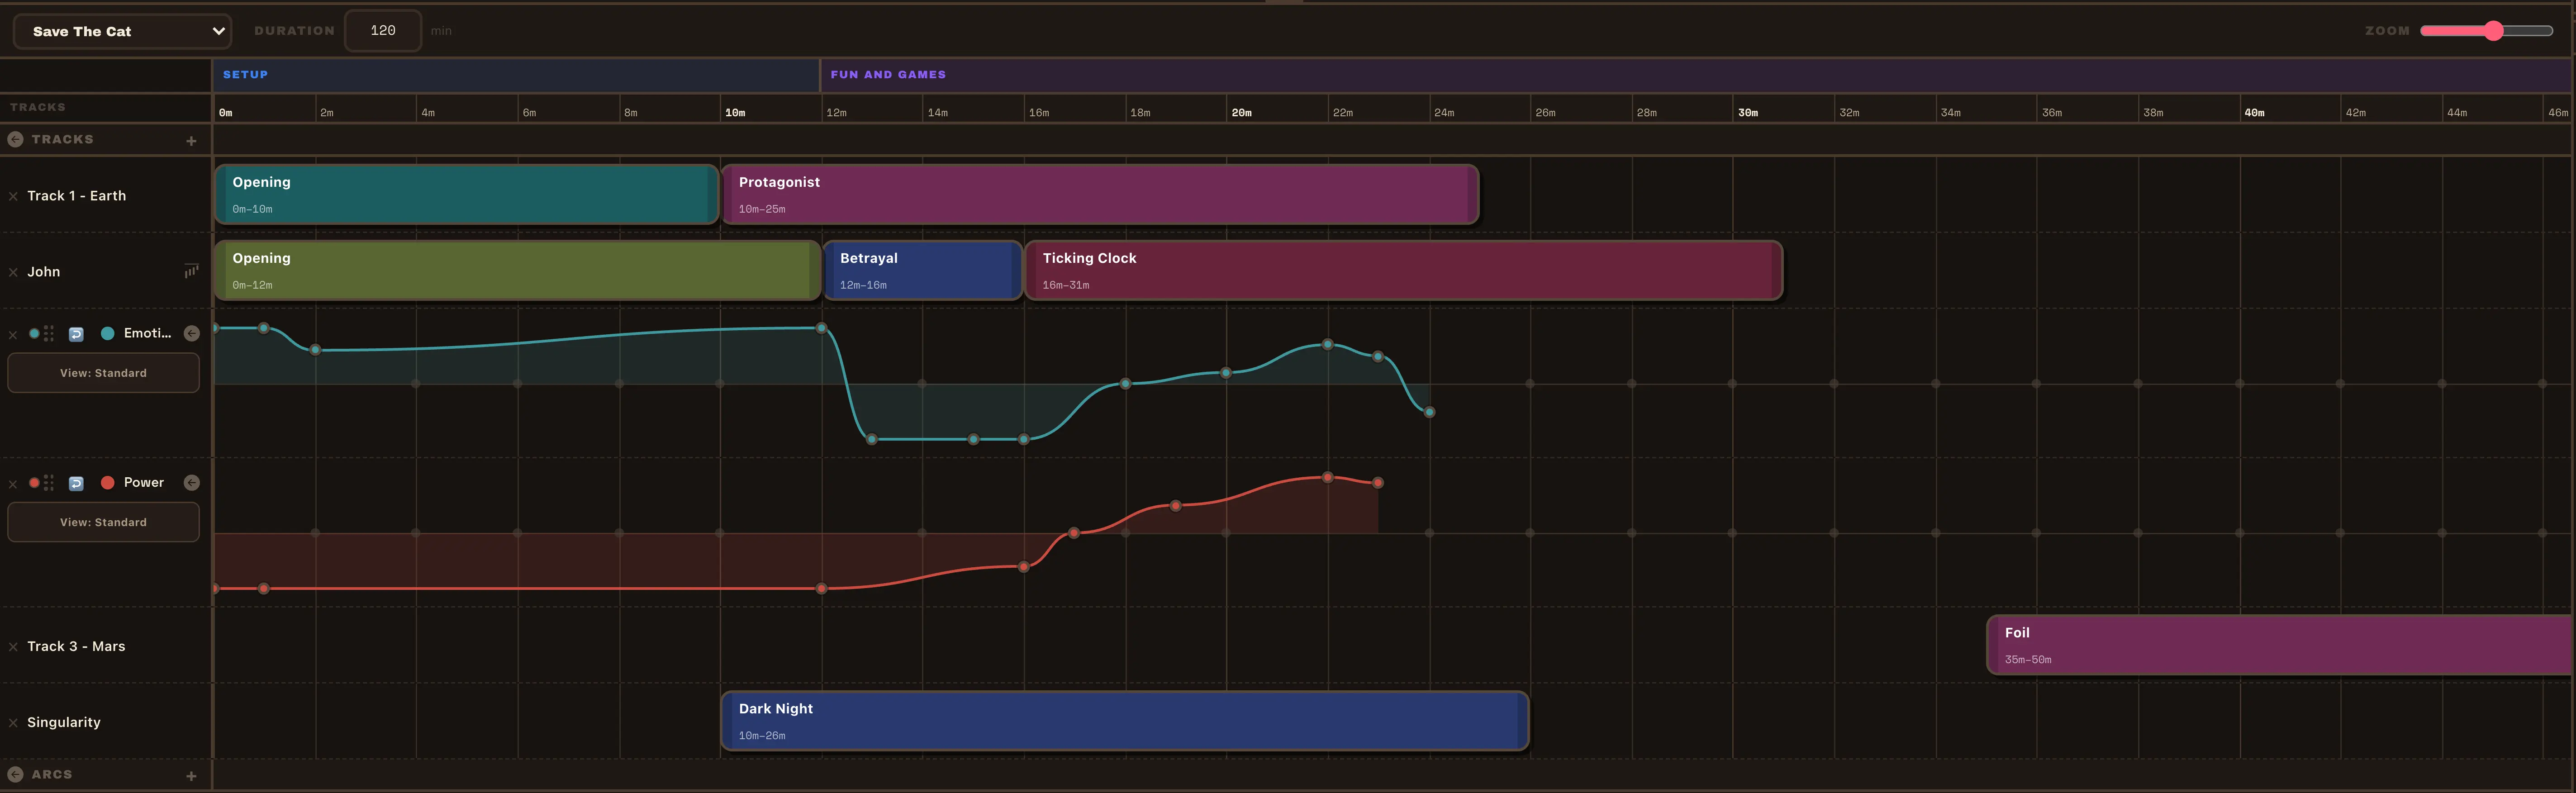
Task: Remove the Emotion curve track with its X
Action: pos(13,335)
